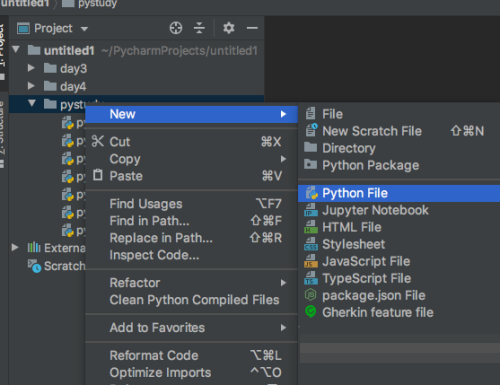The width and height of the screenshot is (500, 385).
Task: Choose Find Usages
Action: [191, 204]
